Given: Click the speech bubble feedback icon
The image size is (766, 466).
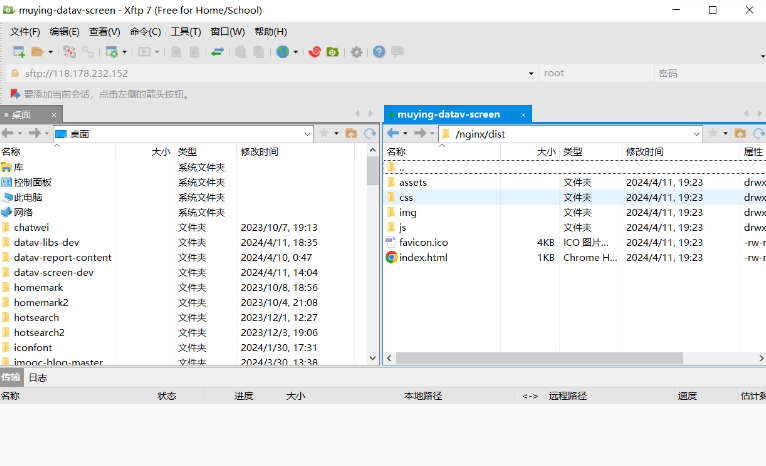Looking at the screenshot, I should [x=397, y=51].
